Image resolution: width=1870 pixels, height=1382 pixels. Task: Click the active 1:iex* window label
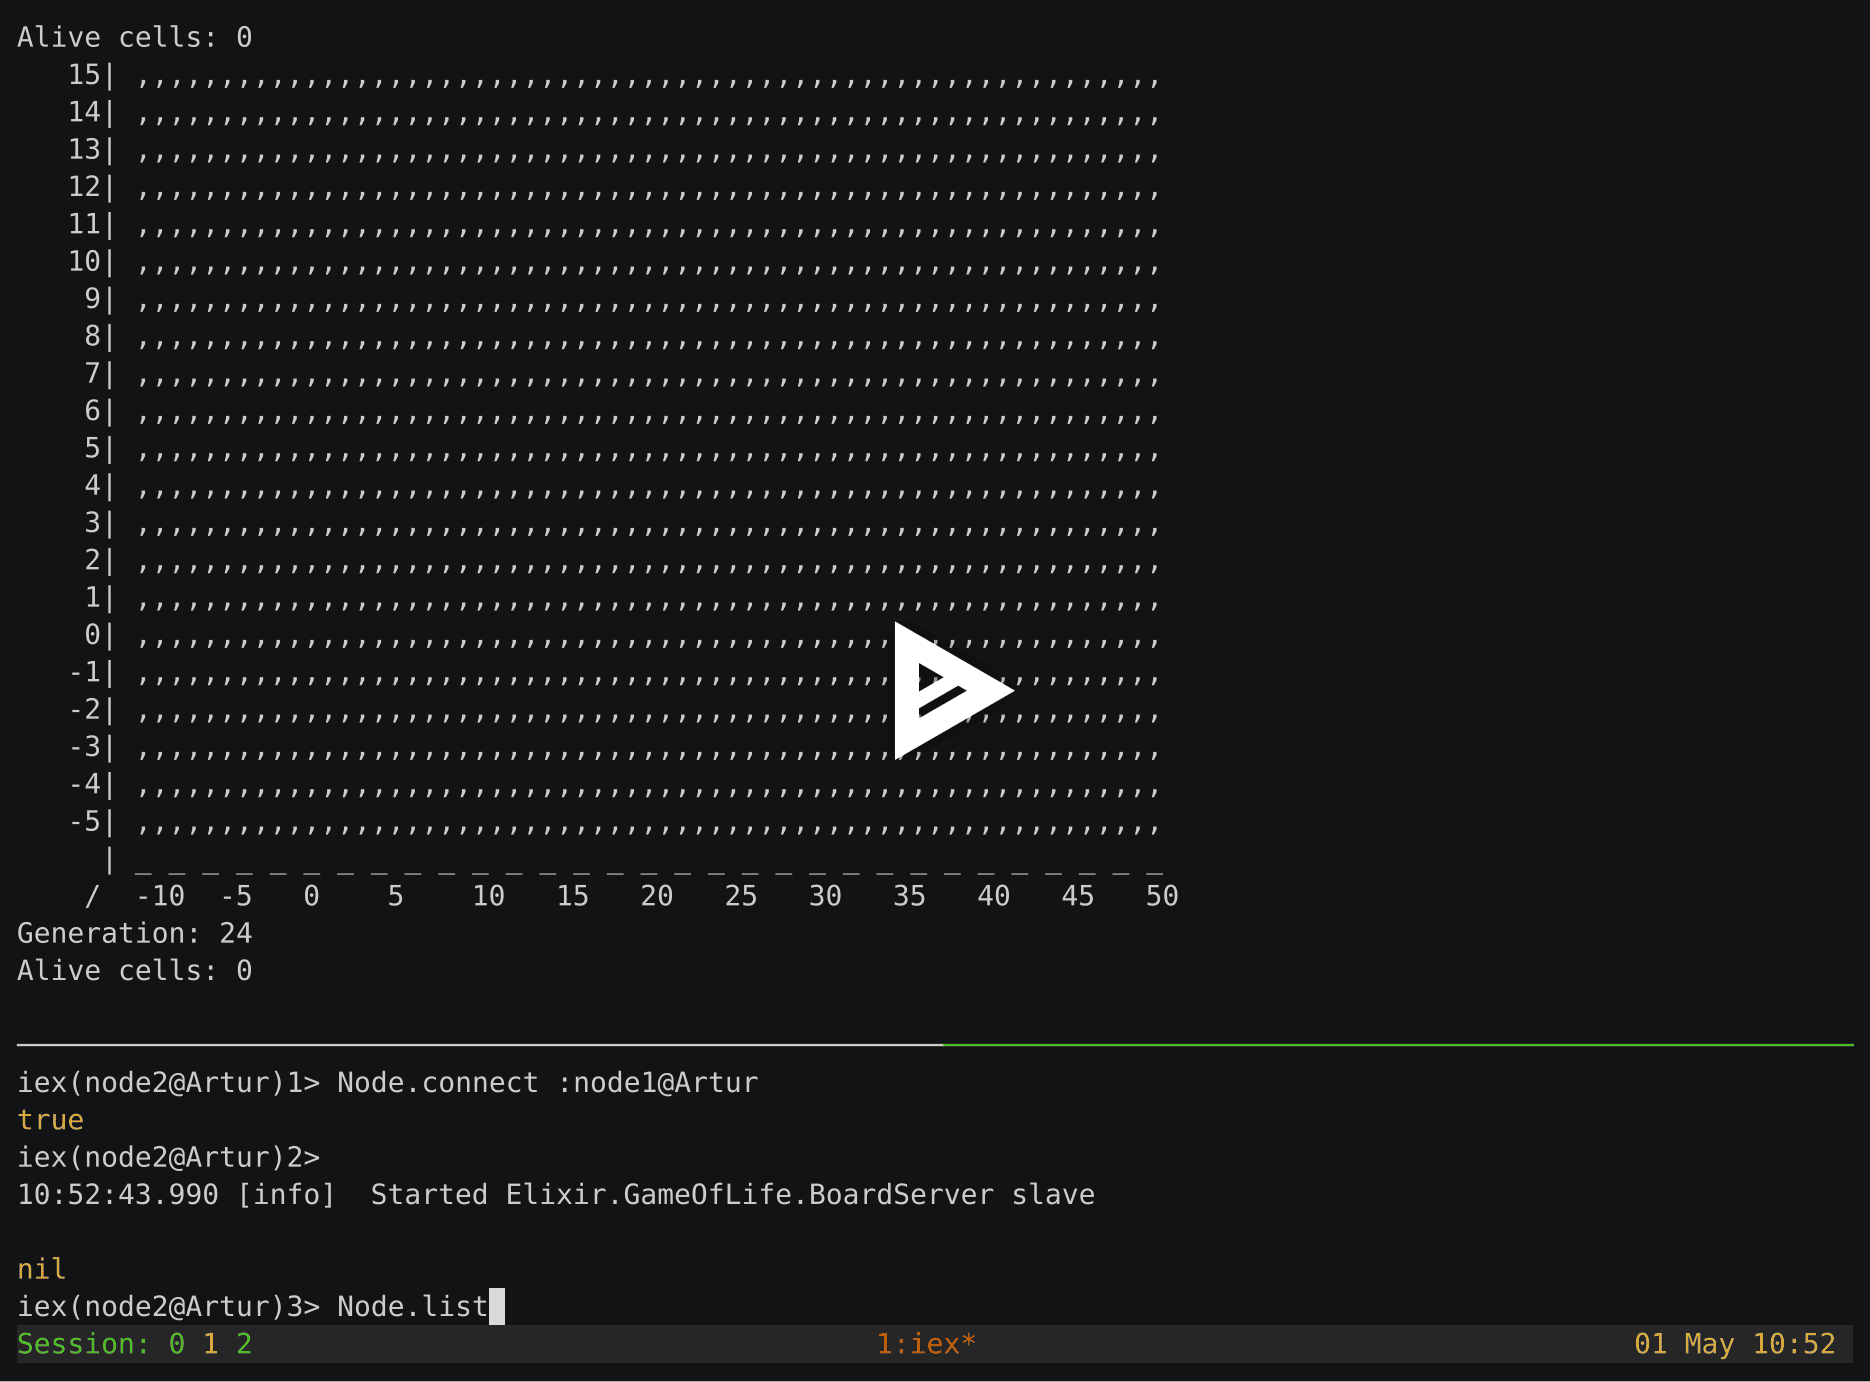tap(925, 1344)
